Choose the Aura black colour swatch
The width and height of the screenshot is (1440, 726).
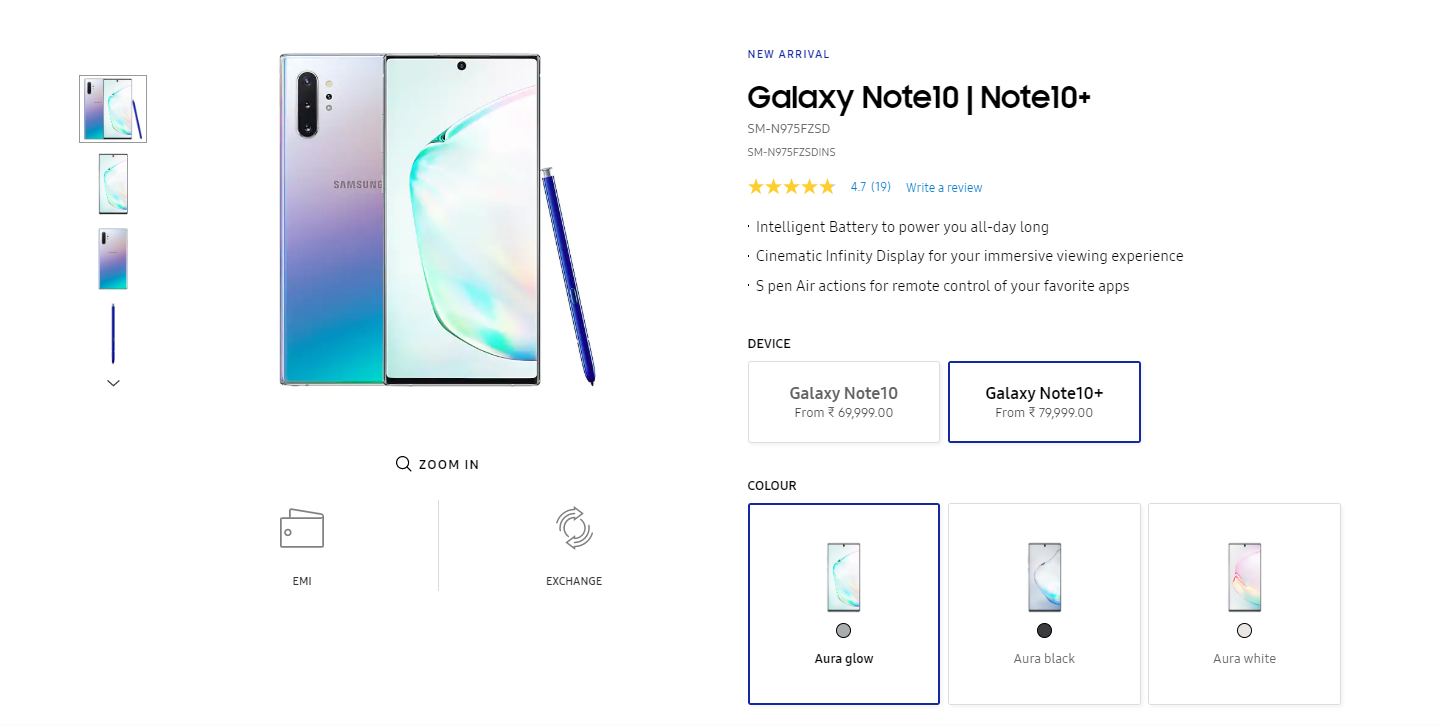tap(1044, 577)
